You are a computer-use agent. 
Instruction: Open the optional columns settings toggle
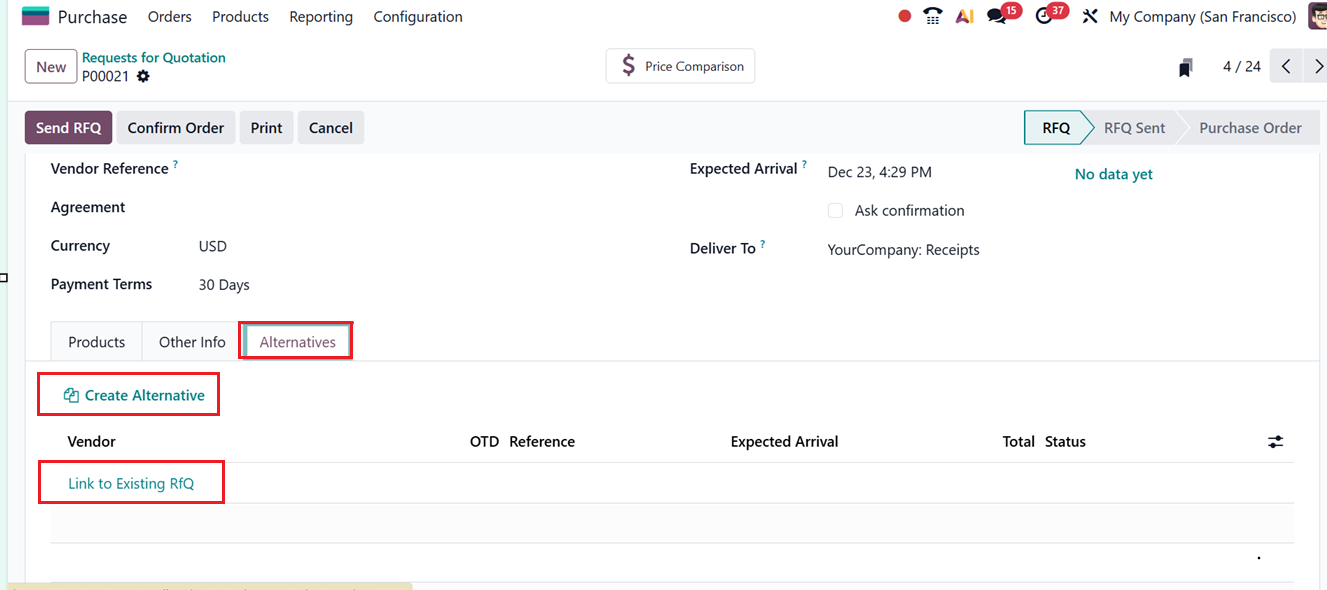coord(1275,441)
